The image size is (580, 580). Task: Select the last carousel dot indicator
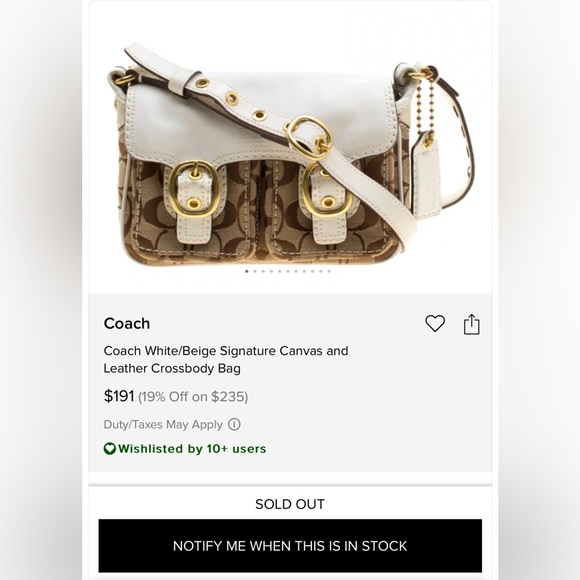(x=329, y=271)
